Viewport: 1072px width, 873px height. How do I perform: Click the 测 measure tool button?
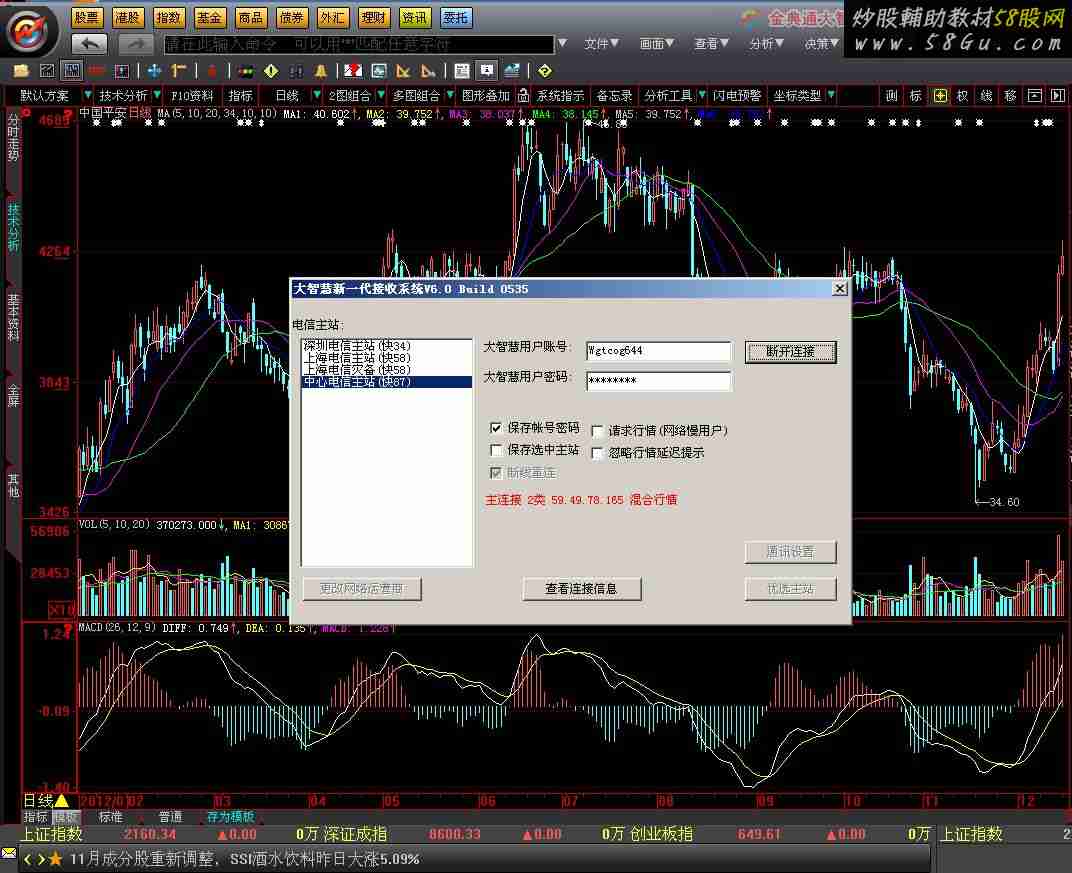click(892, 96)
